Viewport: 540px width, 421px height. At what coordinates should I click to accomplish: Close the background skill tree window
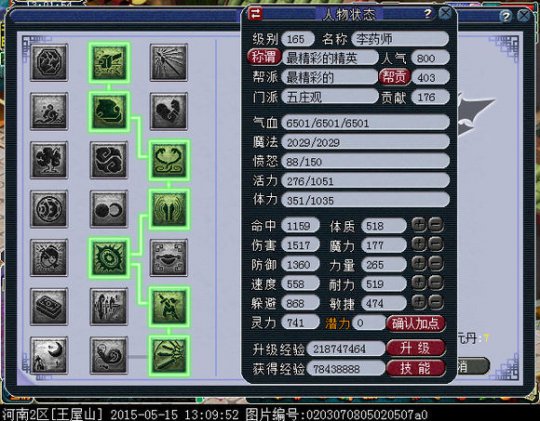(524, 16)
